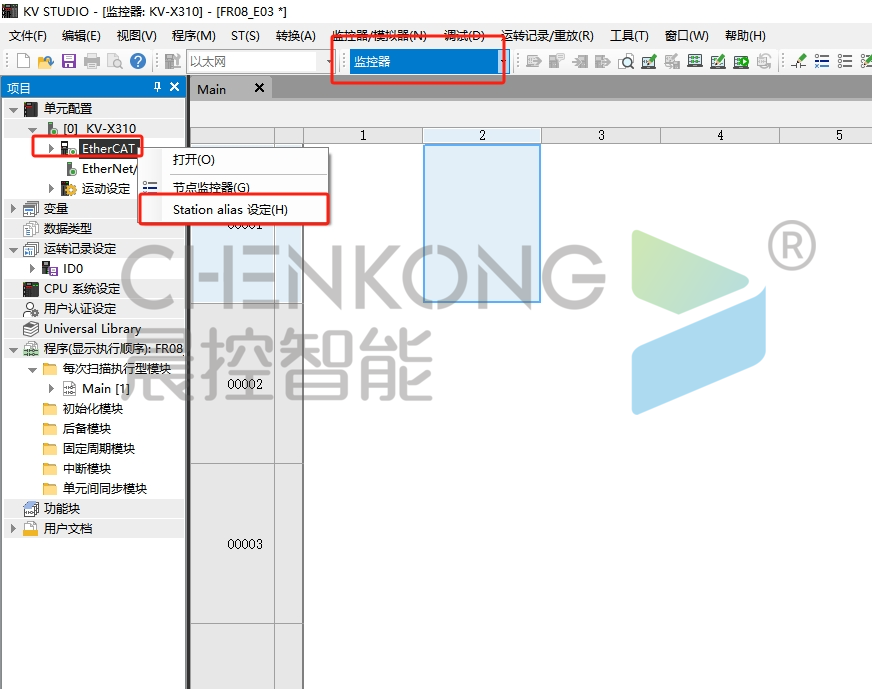Close the Main editor tab
Image resolution: width=872 pixels, height=689 pixels.
click(x=259, y=88)
